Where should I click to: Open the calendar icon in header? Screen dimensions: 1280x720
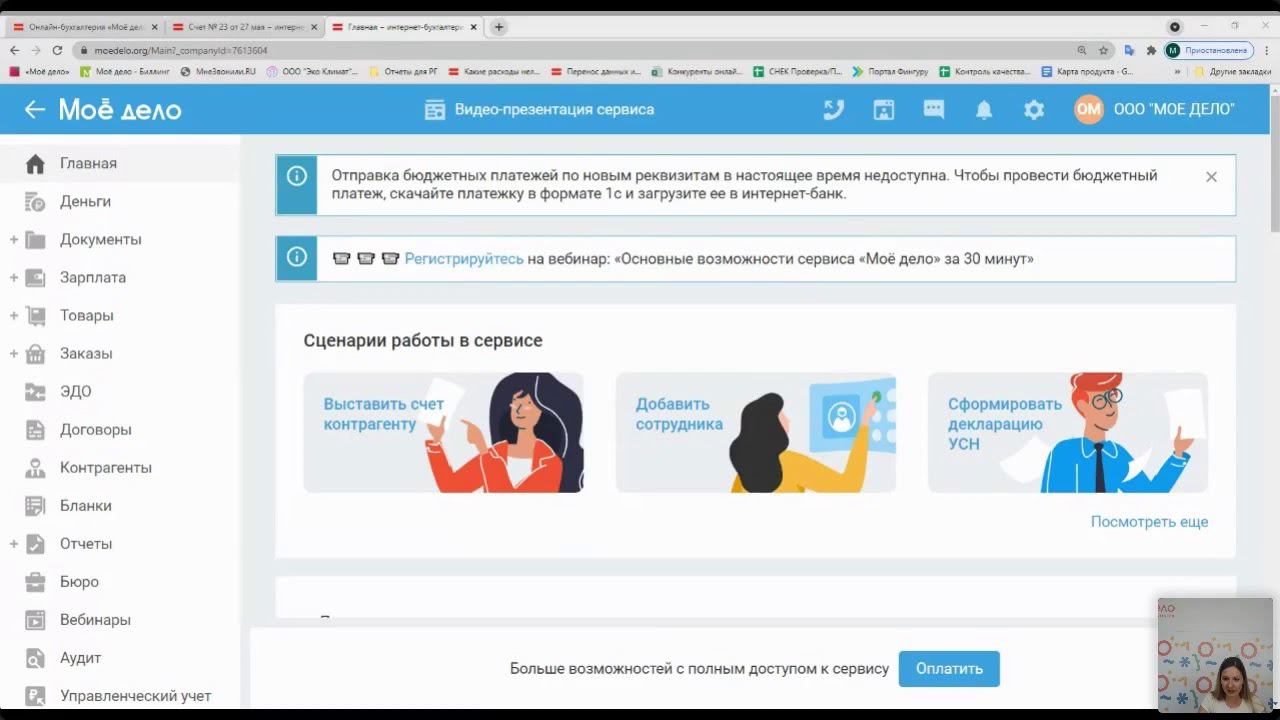click(884, 110)
